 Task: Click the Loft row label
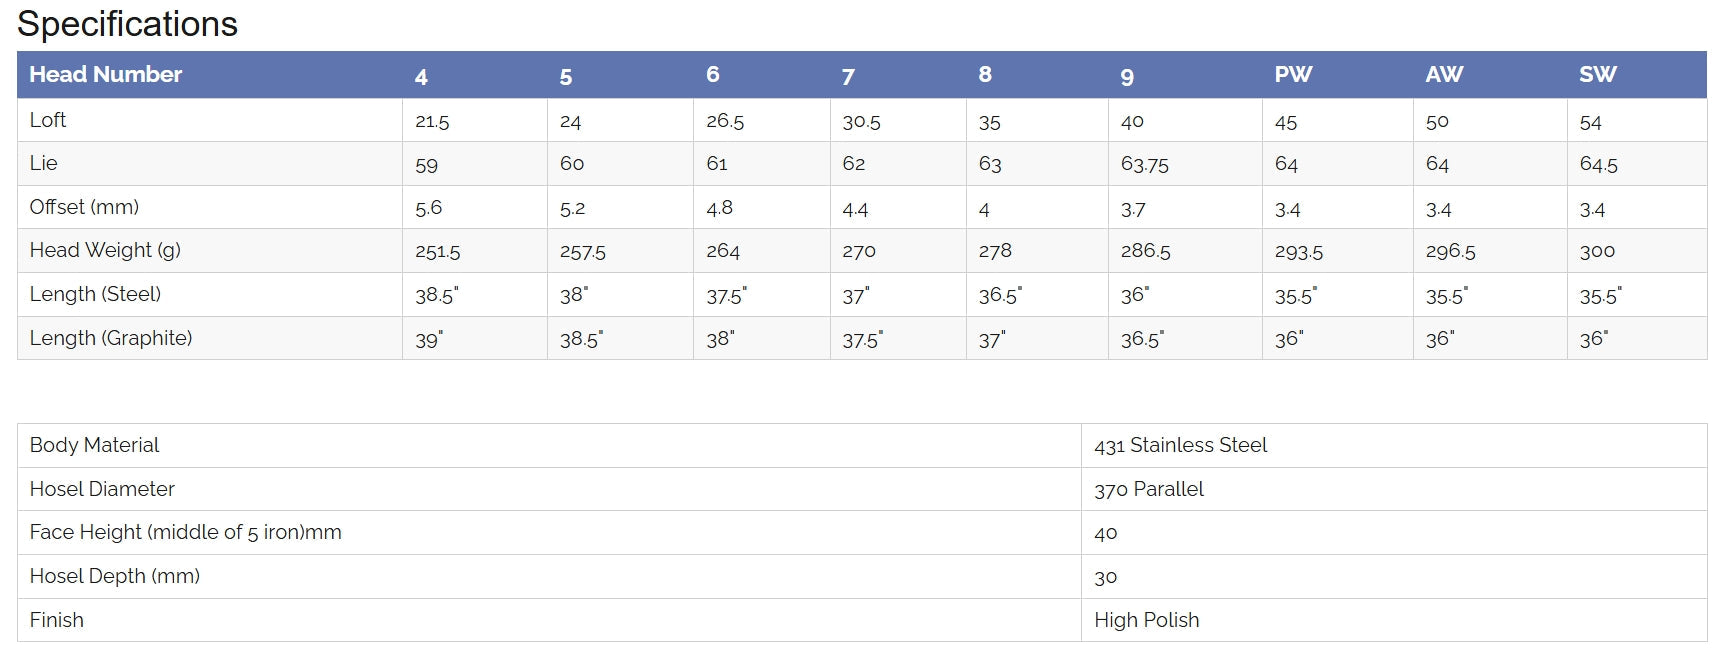(48, 120)
